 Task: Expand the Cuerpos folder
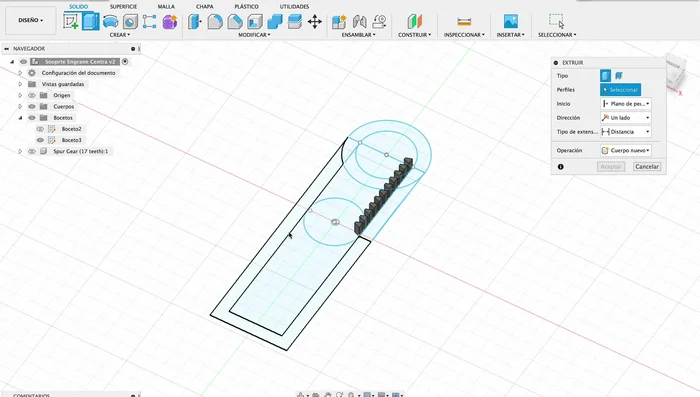pyautogui.click(x=20, y=106)
